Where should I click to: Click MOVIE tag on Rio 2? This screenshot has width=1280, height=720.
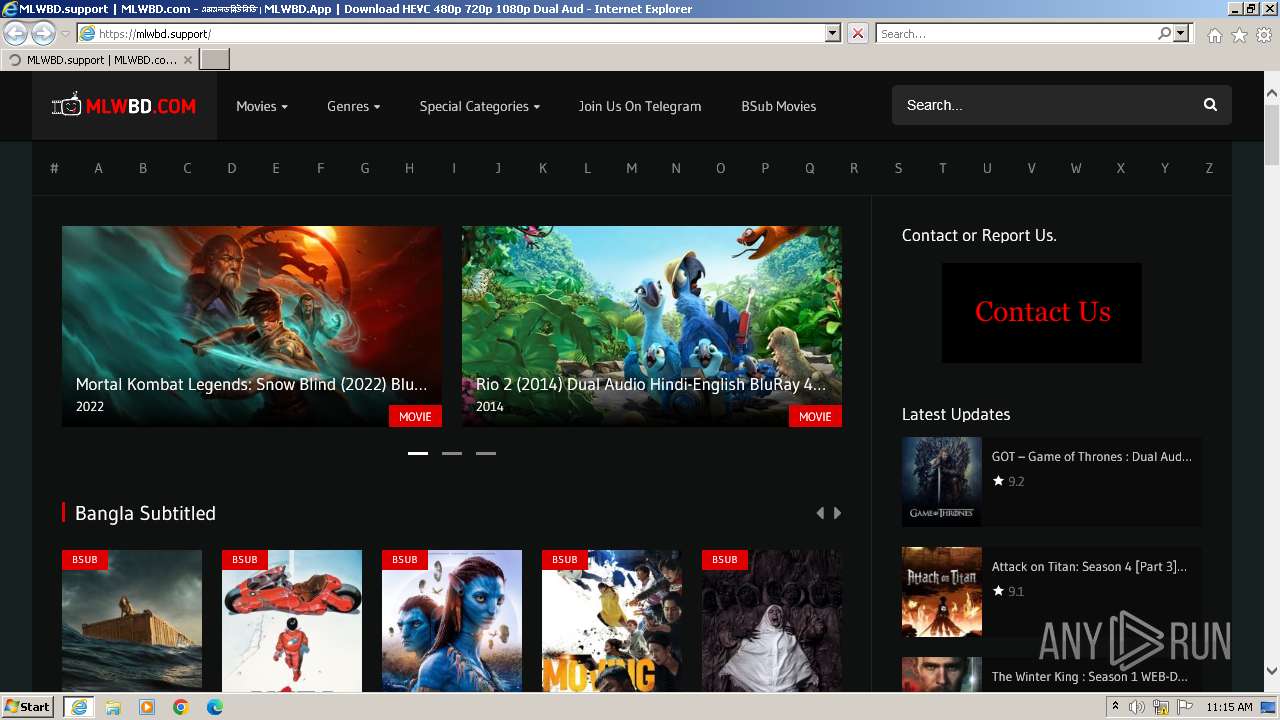click(x=815, y=416)
